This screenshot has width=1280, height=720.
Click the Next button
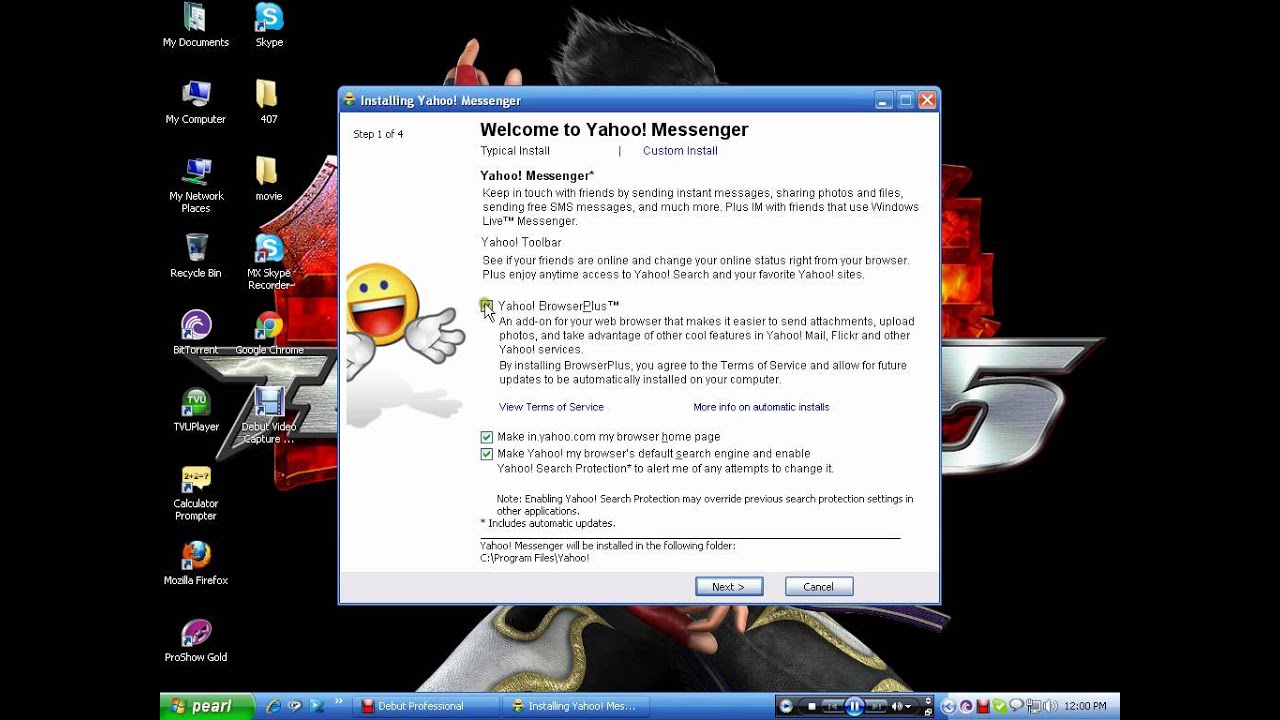coord(729,587)
